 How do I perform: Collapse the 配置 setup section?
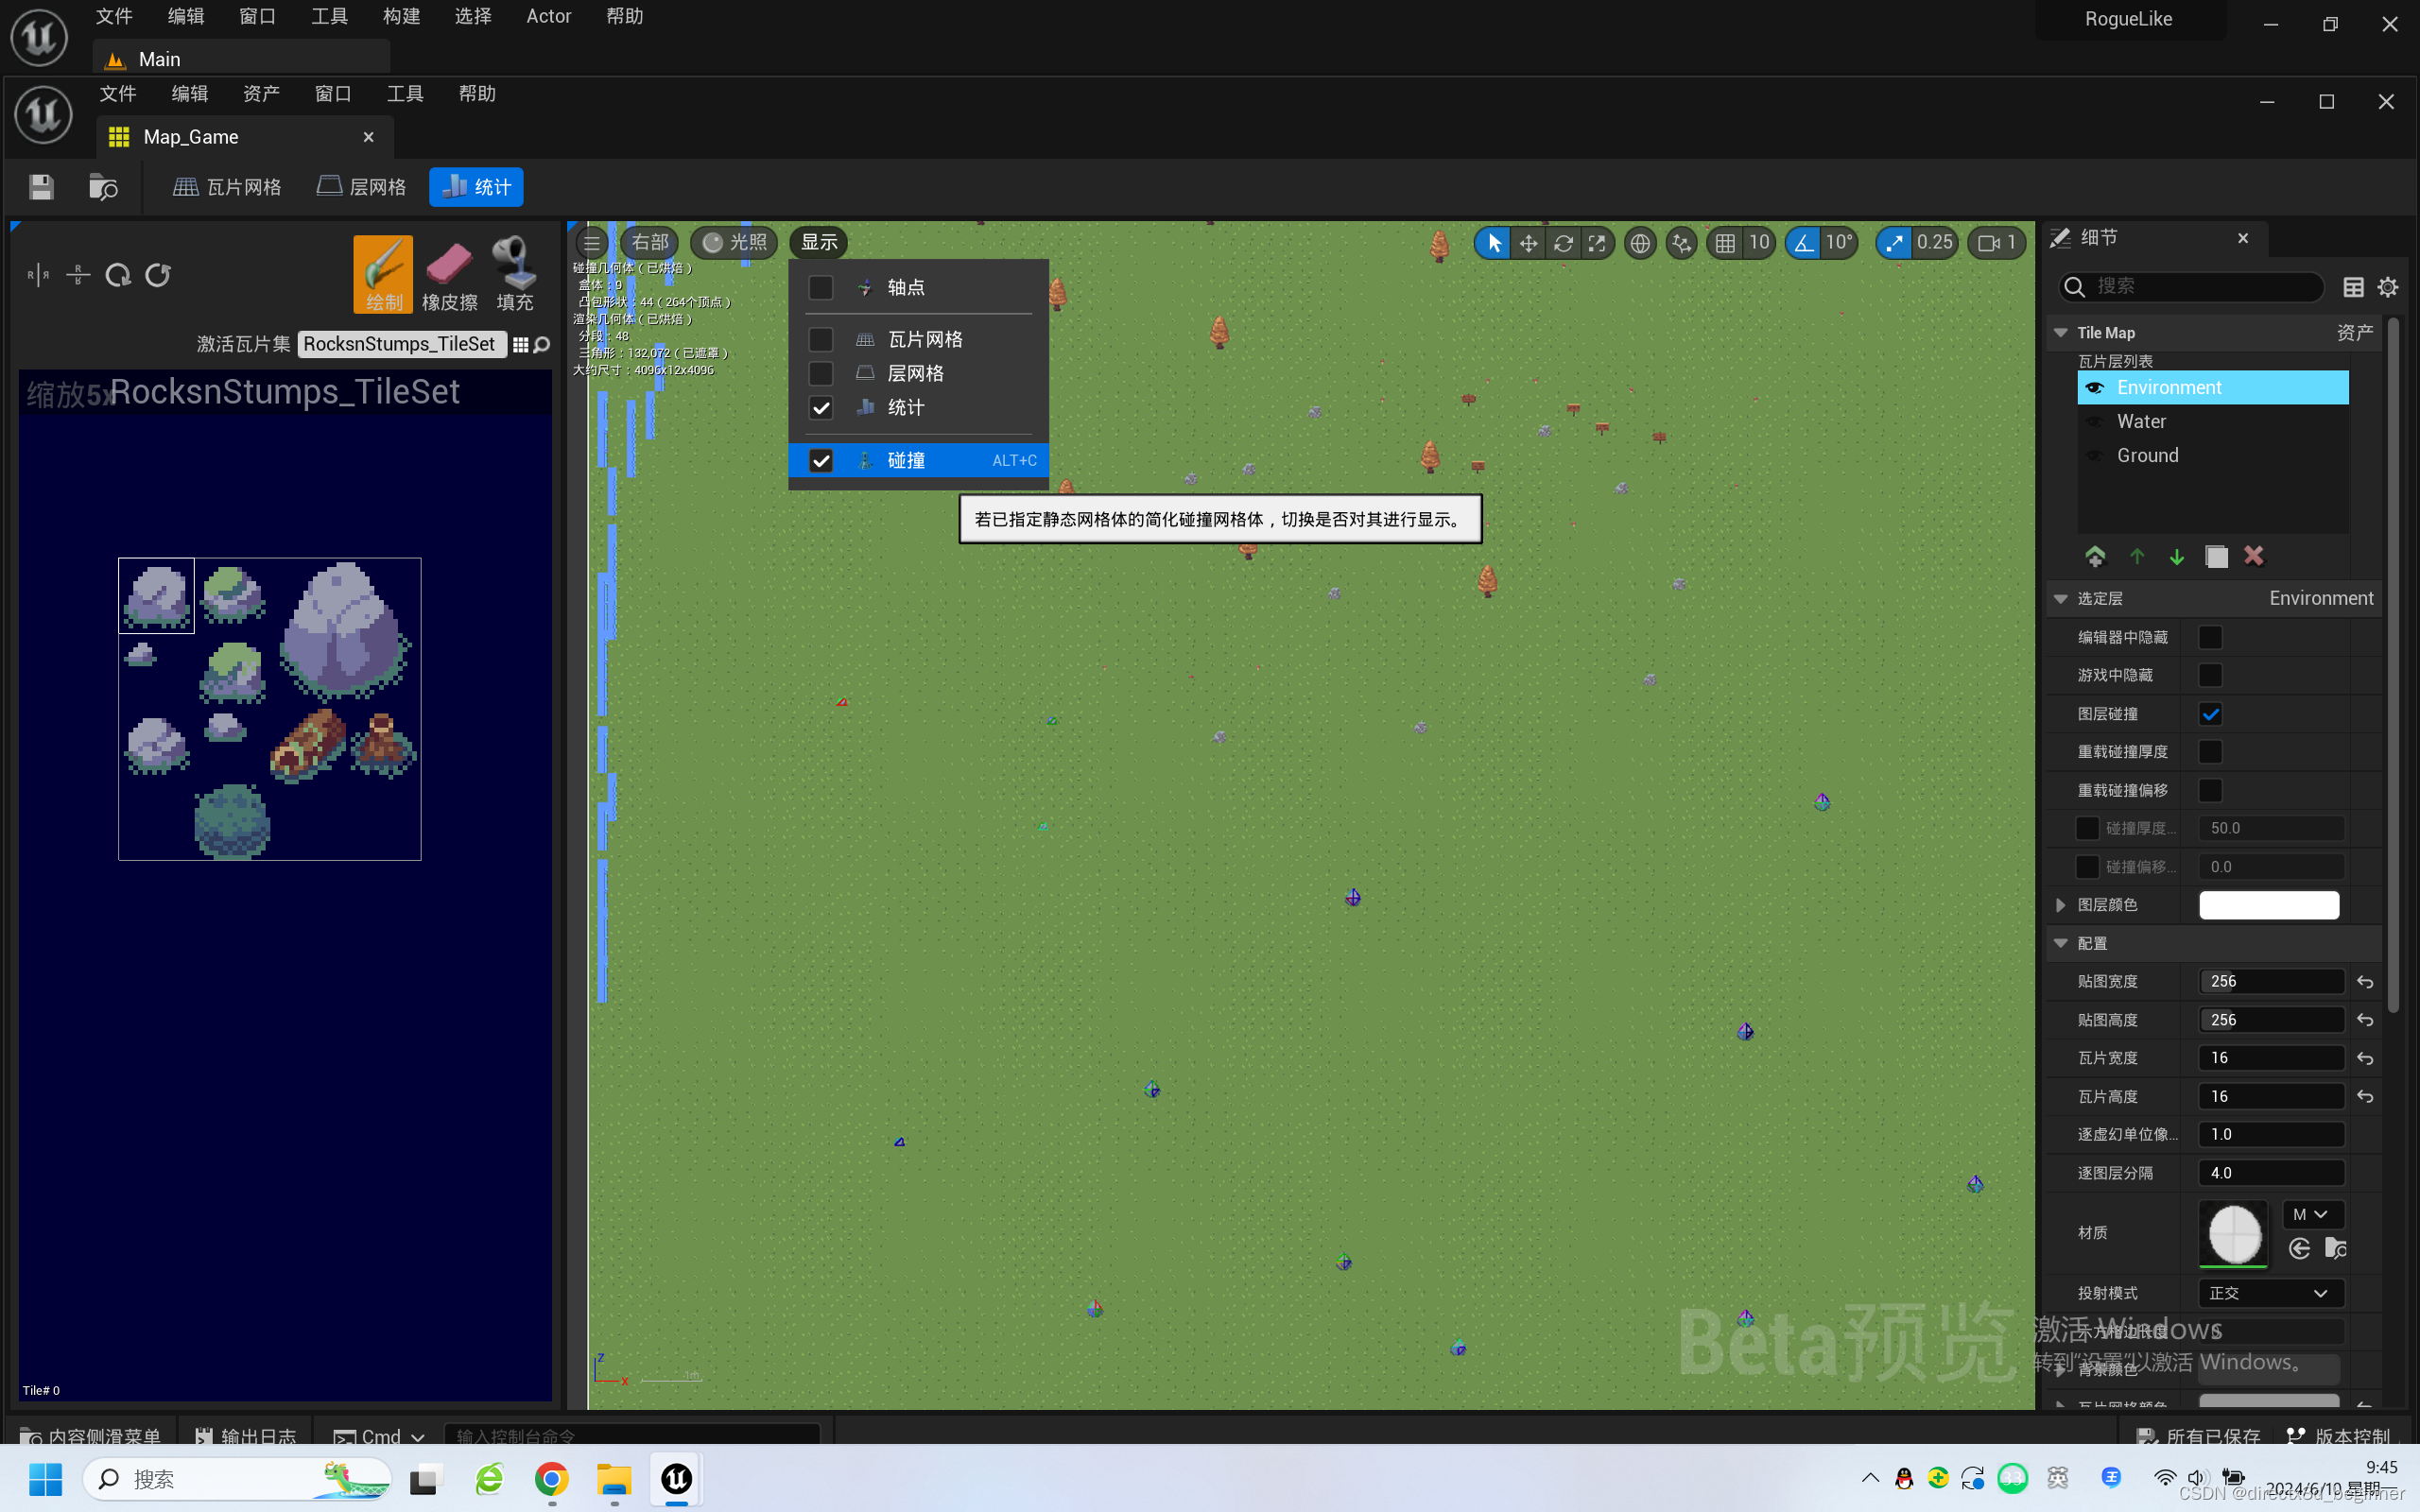[2061, 943]
